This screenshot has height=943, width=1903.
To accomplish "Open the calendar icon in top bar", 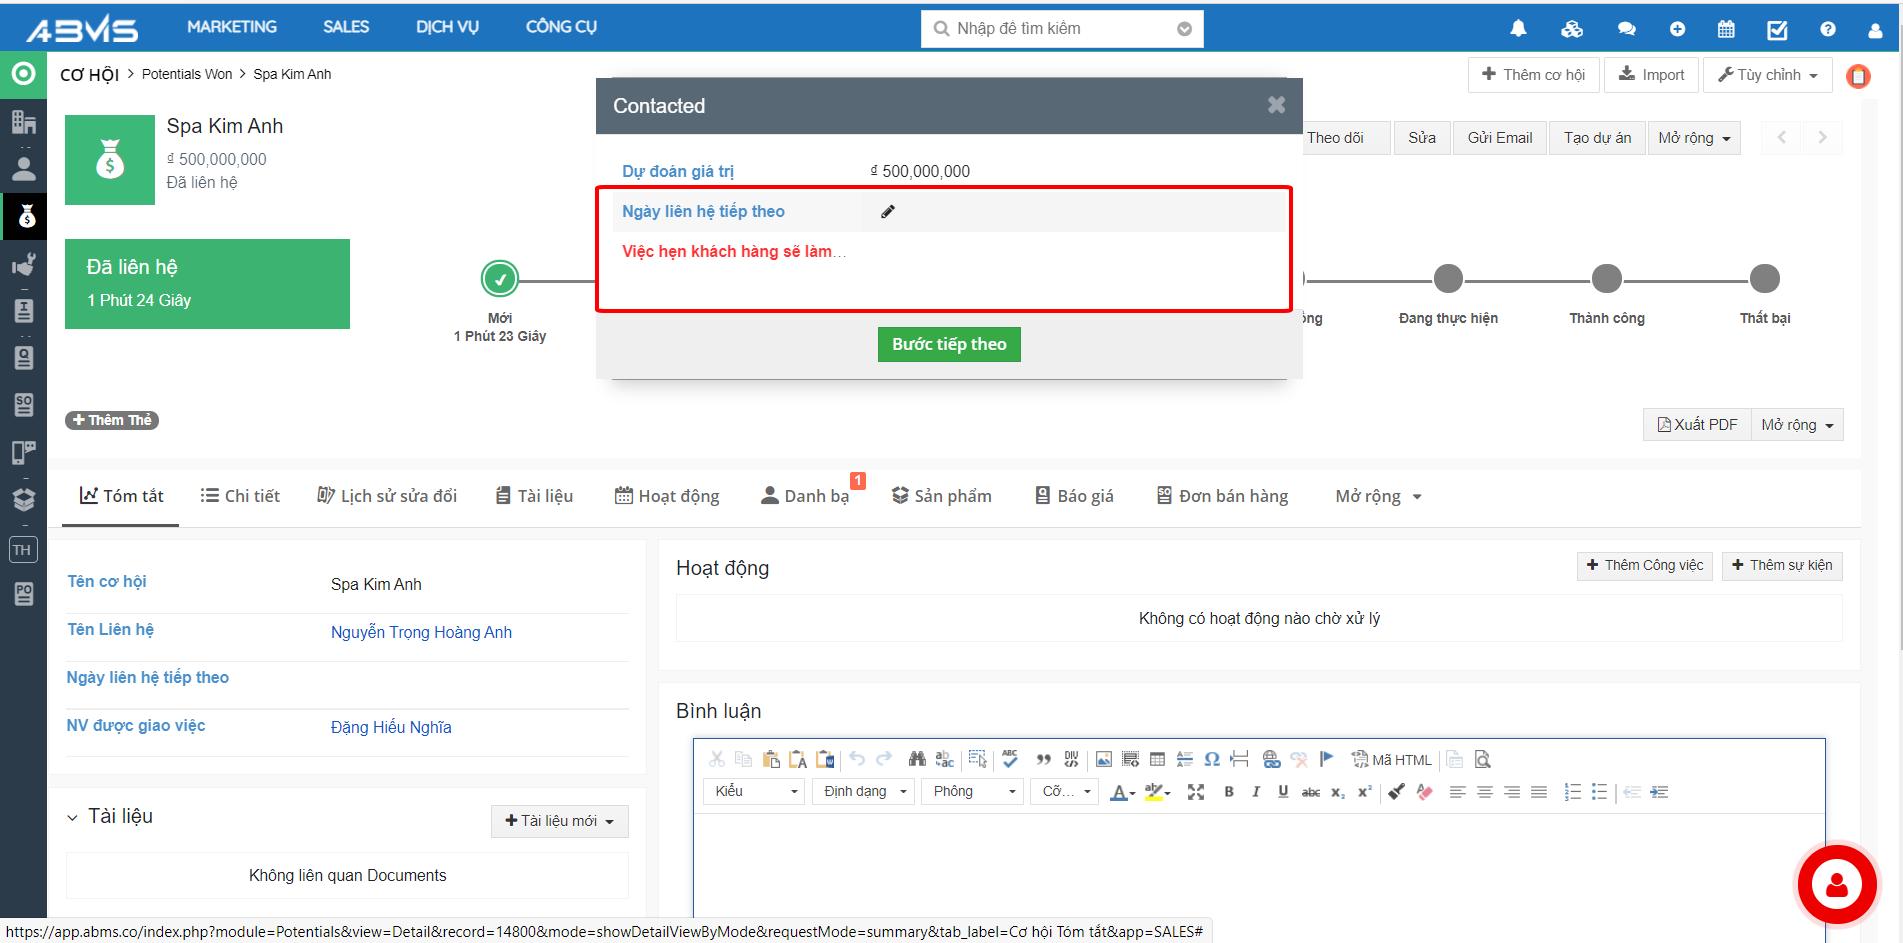I will [1726, 29].
